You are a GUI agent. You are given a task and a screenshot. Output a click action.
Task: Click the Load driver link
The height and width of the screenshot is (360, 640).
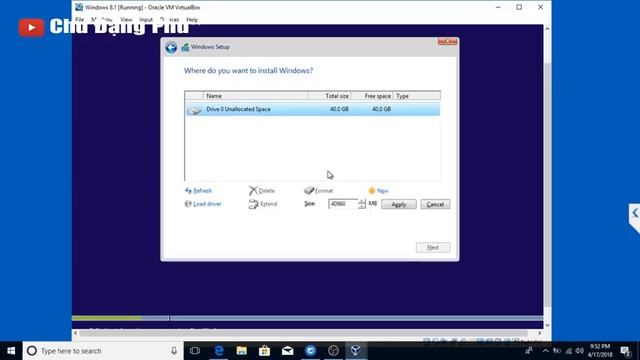pyautogui.click(x=203, y=204)
